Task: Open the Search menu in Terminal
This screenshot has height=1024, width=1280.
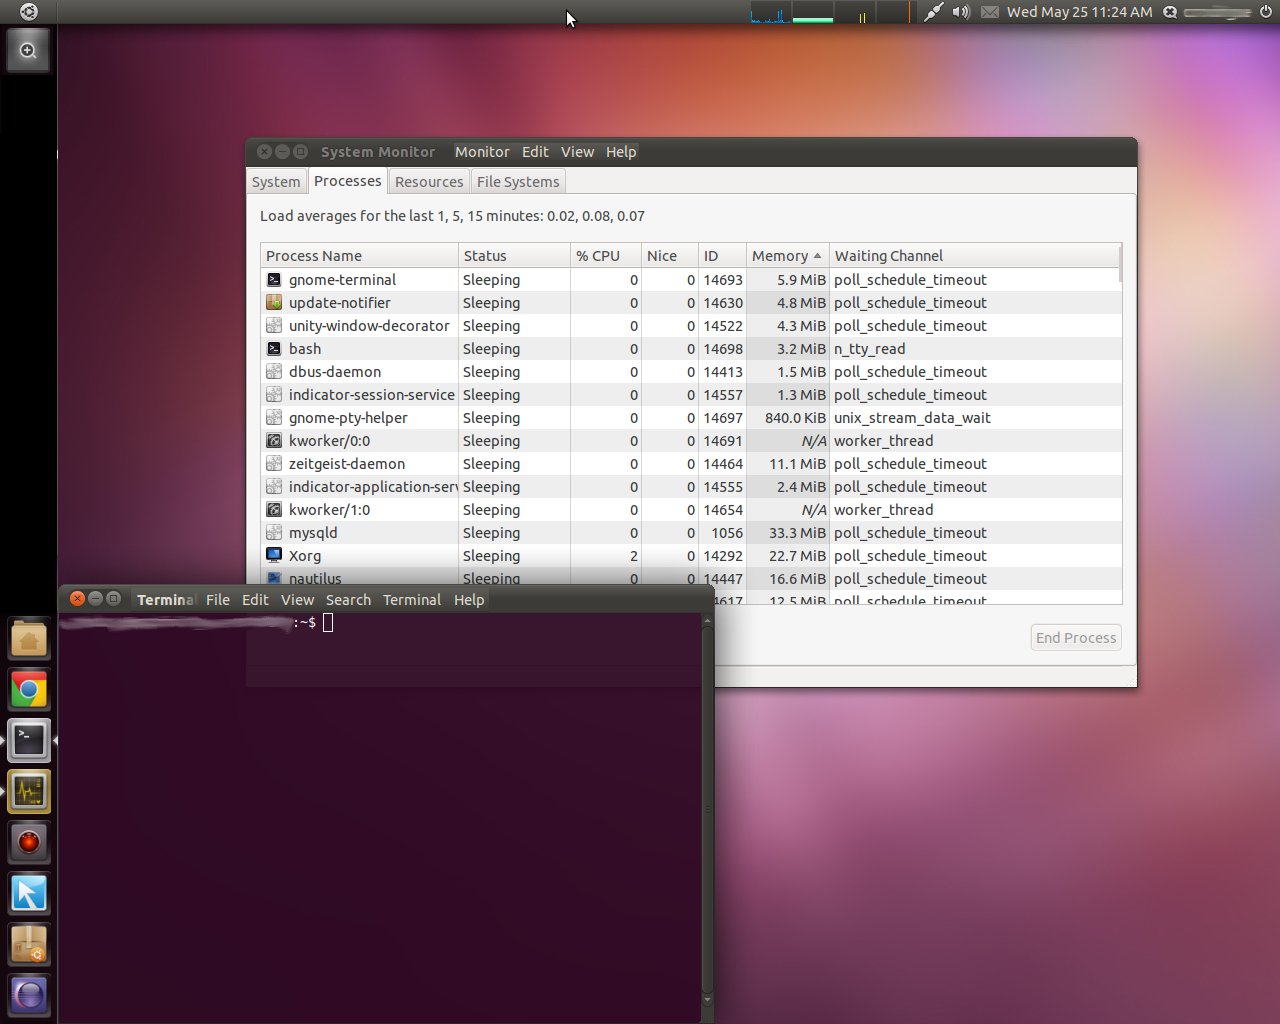Action: tap(348, 600)
